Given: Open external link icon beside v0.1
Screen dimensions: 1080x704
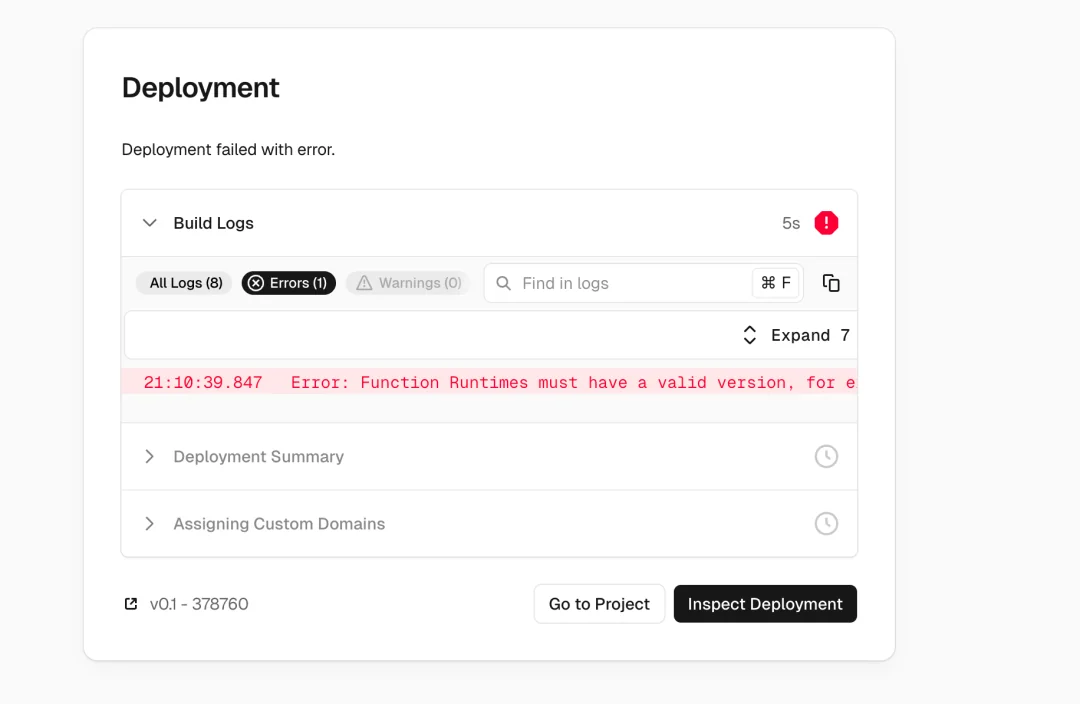Looking at the screenshot, I should coord(131,604).
